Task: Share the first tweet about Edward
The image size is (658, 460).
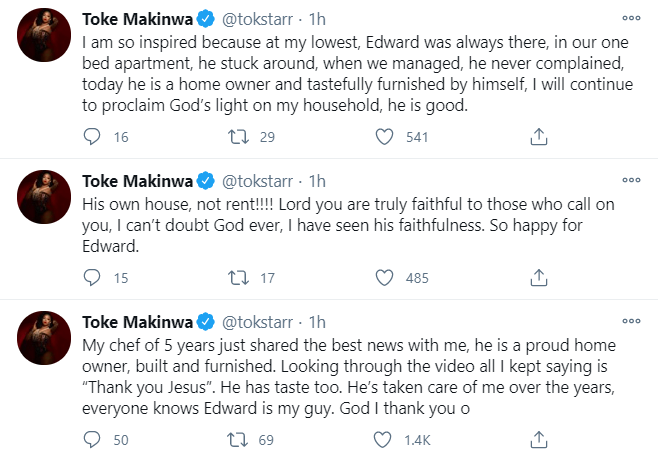Action: coord(537,135)
